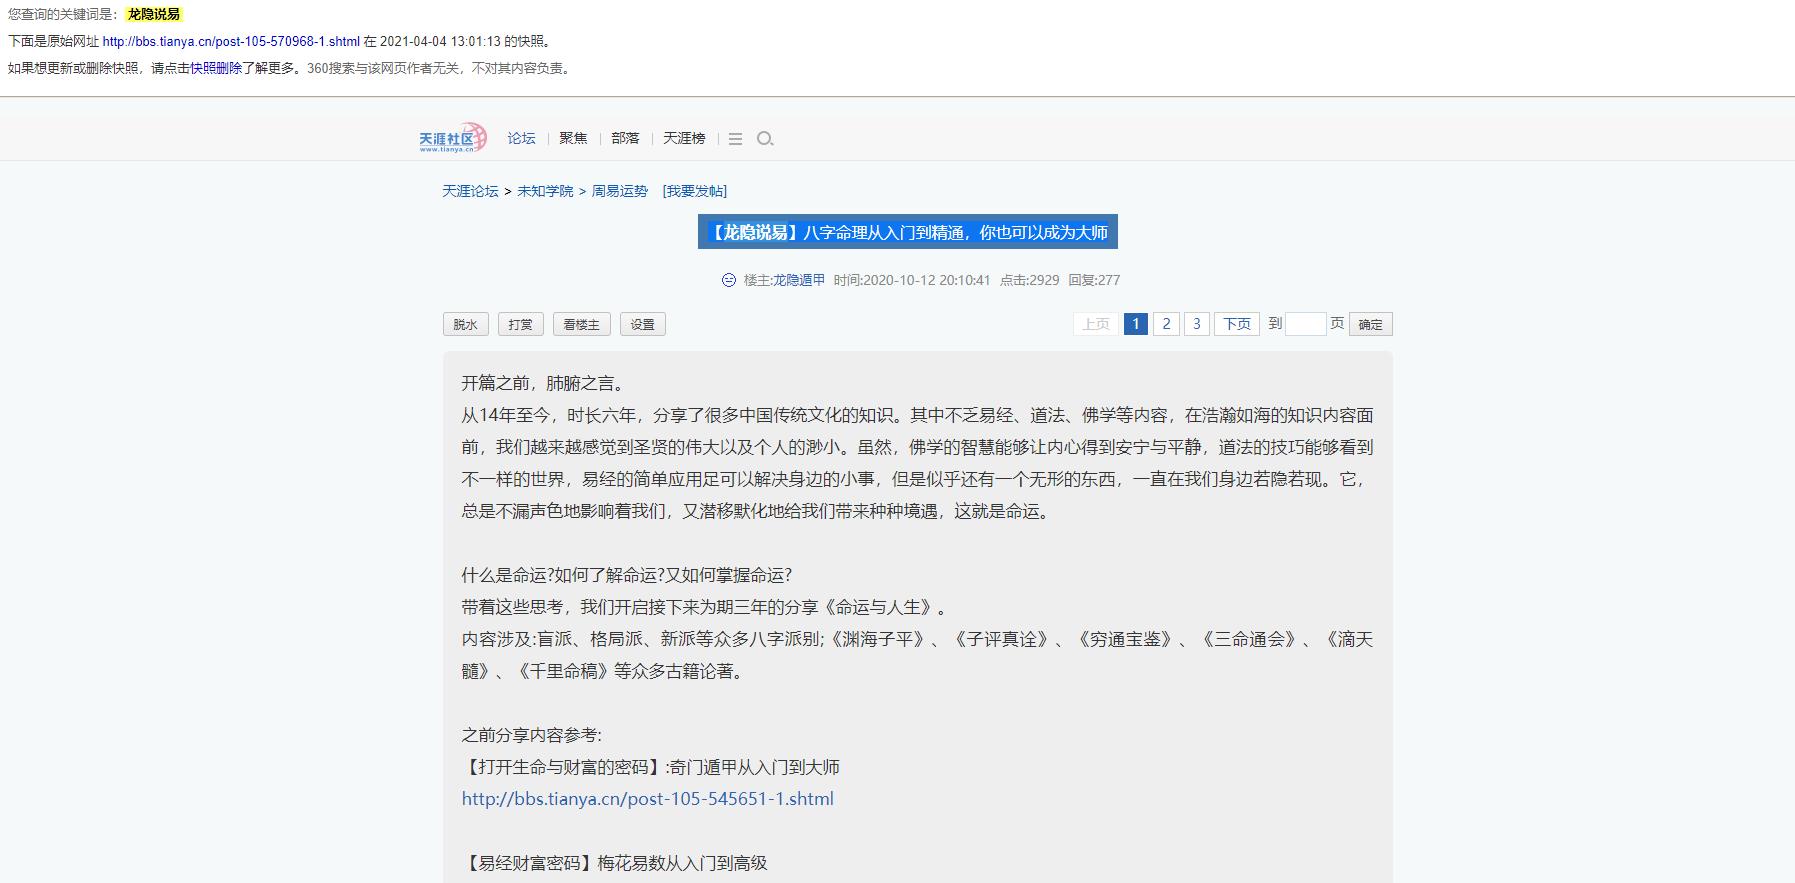
Task: Go to the 部落 section
Action: coord(625,138)
